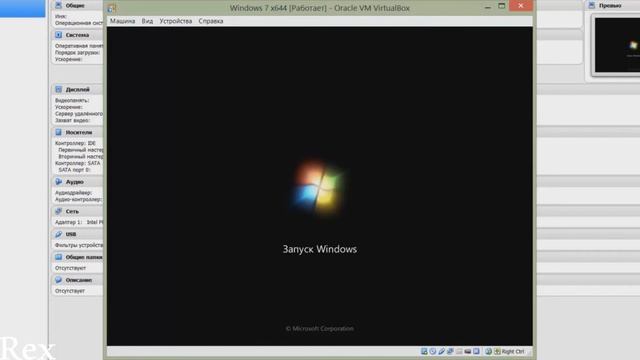Click the SATA порт 0 row

point(74,170)
